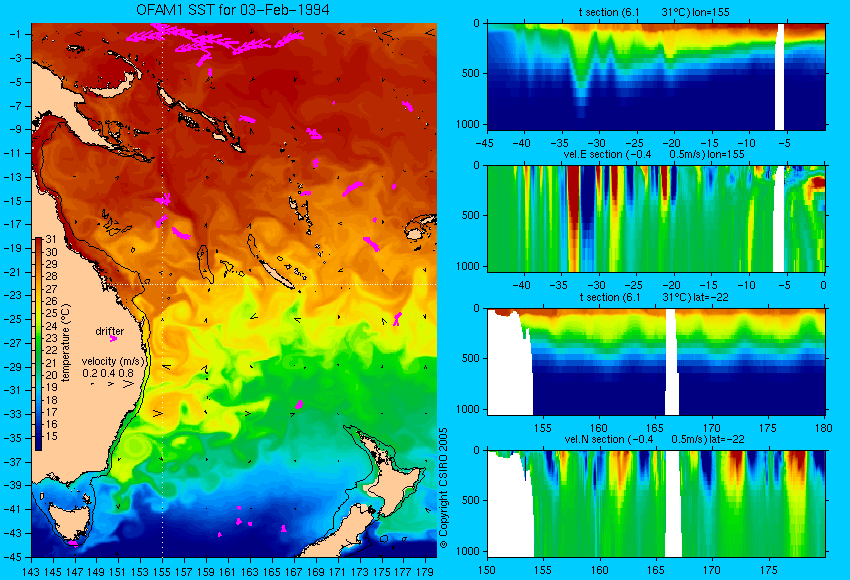Viewport: 850px width, 580px height.
Task: Click 'vel.E section (-0.4 0.5m/s) lon=155' heading
Action: coord(654,154)
